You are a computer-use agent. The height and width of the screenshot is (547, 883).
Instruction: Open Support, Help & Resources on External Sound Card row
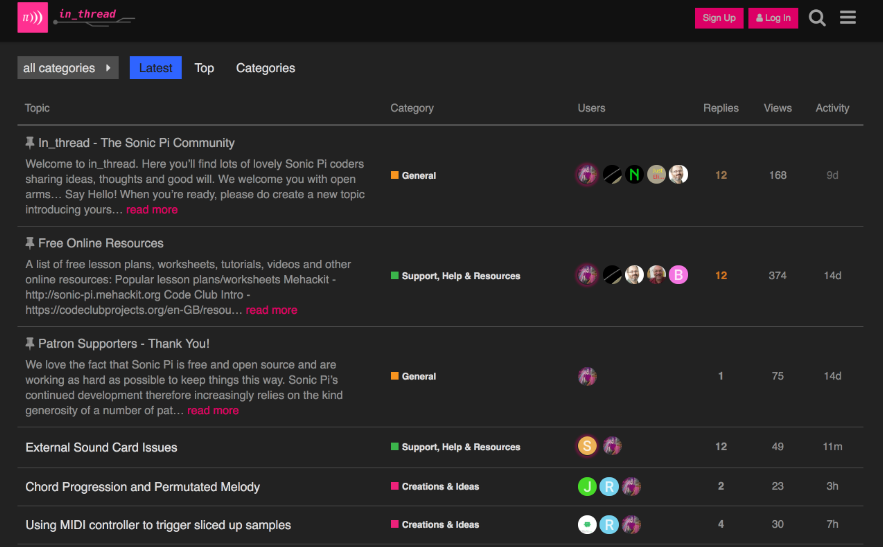point(456,447)
